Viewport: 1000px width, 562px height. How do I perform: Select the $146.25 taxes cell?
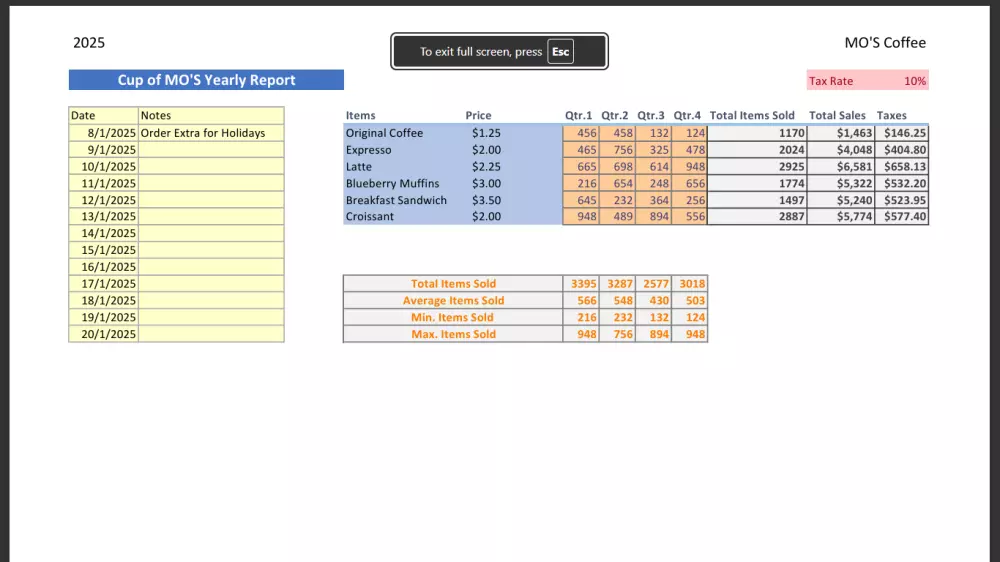901,133
